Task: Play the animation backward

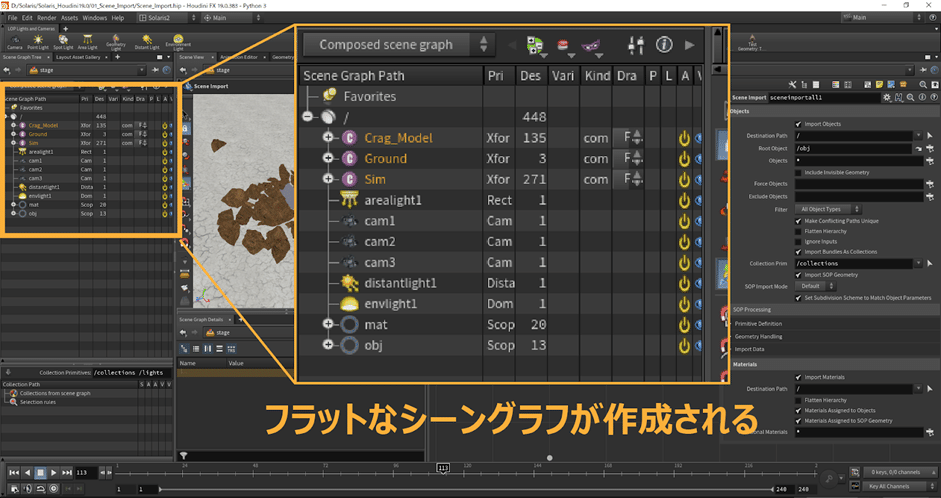Action: pyautogui.click(x=27, y=473)
